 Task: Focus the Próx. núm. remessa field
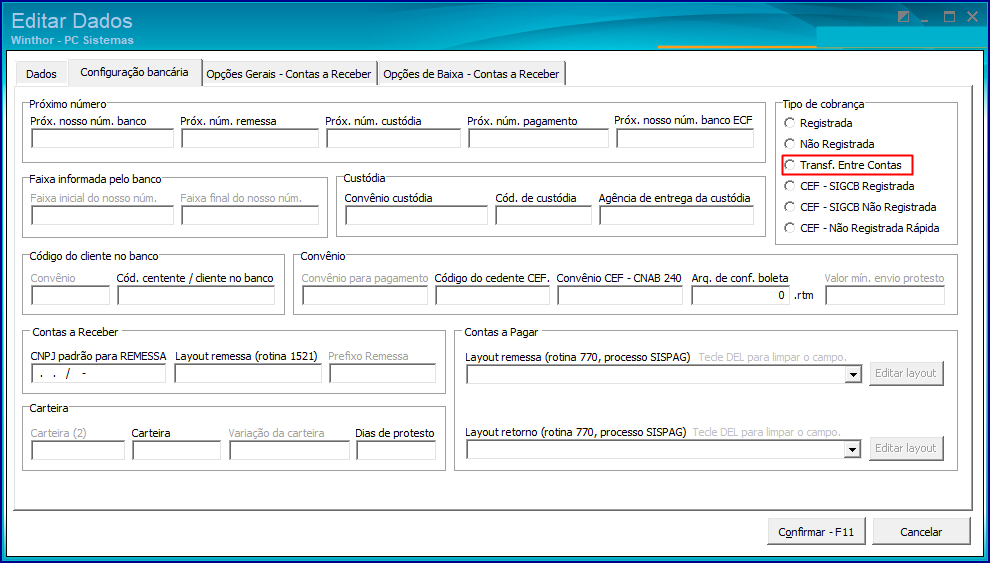pyautogui.click(x=250, y=139)
